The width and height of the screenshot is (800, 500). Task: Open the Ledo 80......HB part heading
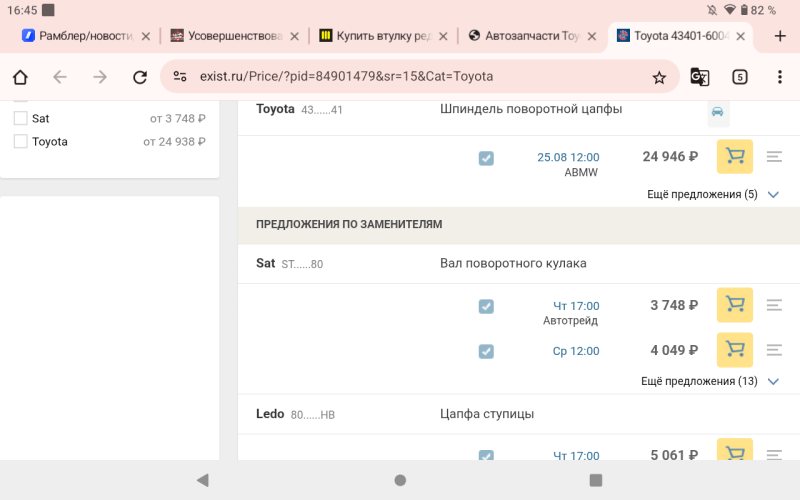295,414
